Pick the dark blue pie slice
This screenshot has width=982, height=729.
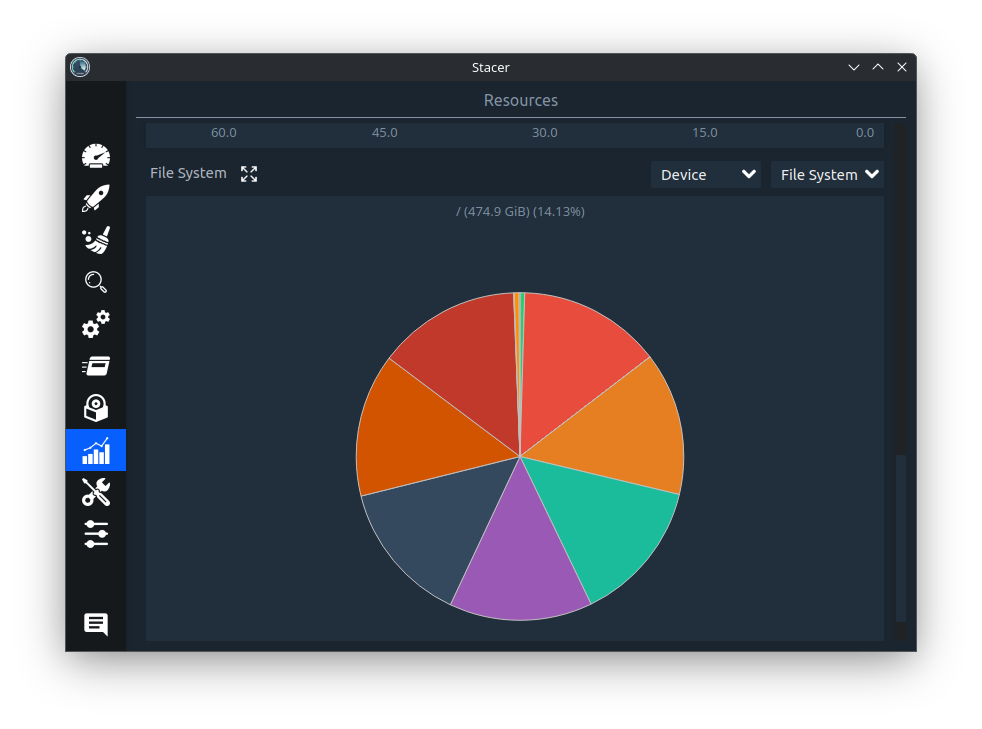point(425,530)
